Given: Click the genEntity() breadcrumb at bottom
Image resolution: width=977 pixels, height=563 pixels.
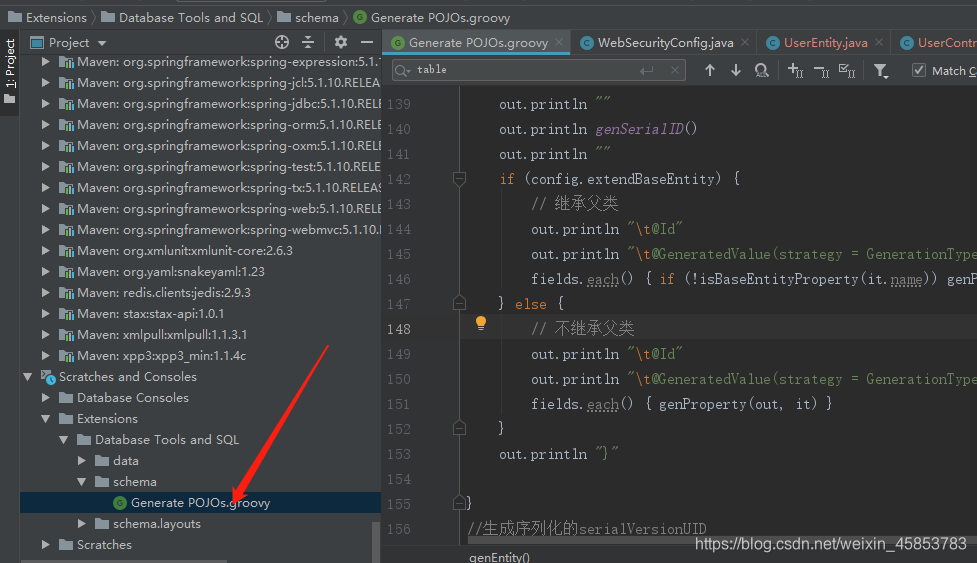Looking at the screenshot, I should (499, 557).
